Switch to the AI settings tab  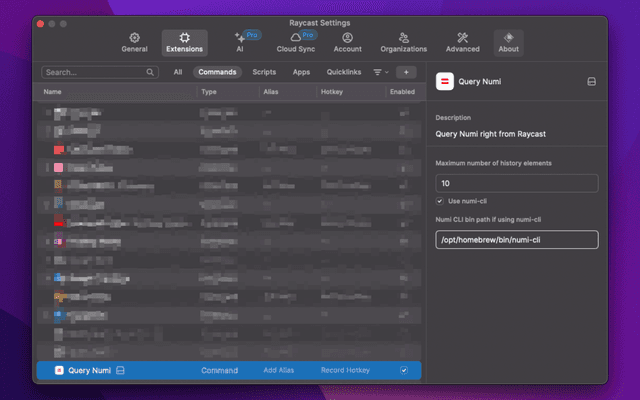coord(240,42)
